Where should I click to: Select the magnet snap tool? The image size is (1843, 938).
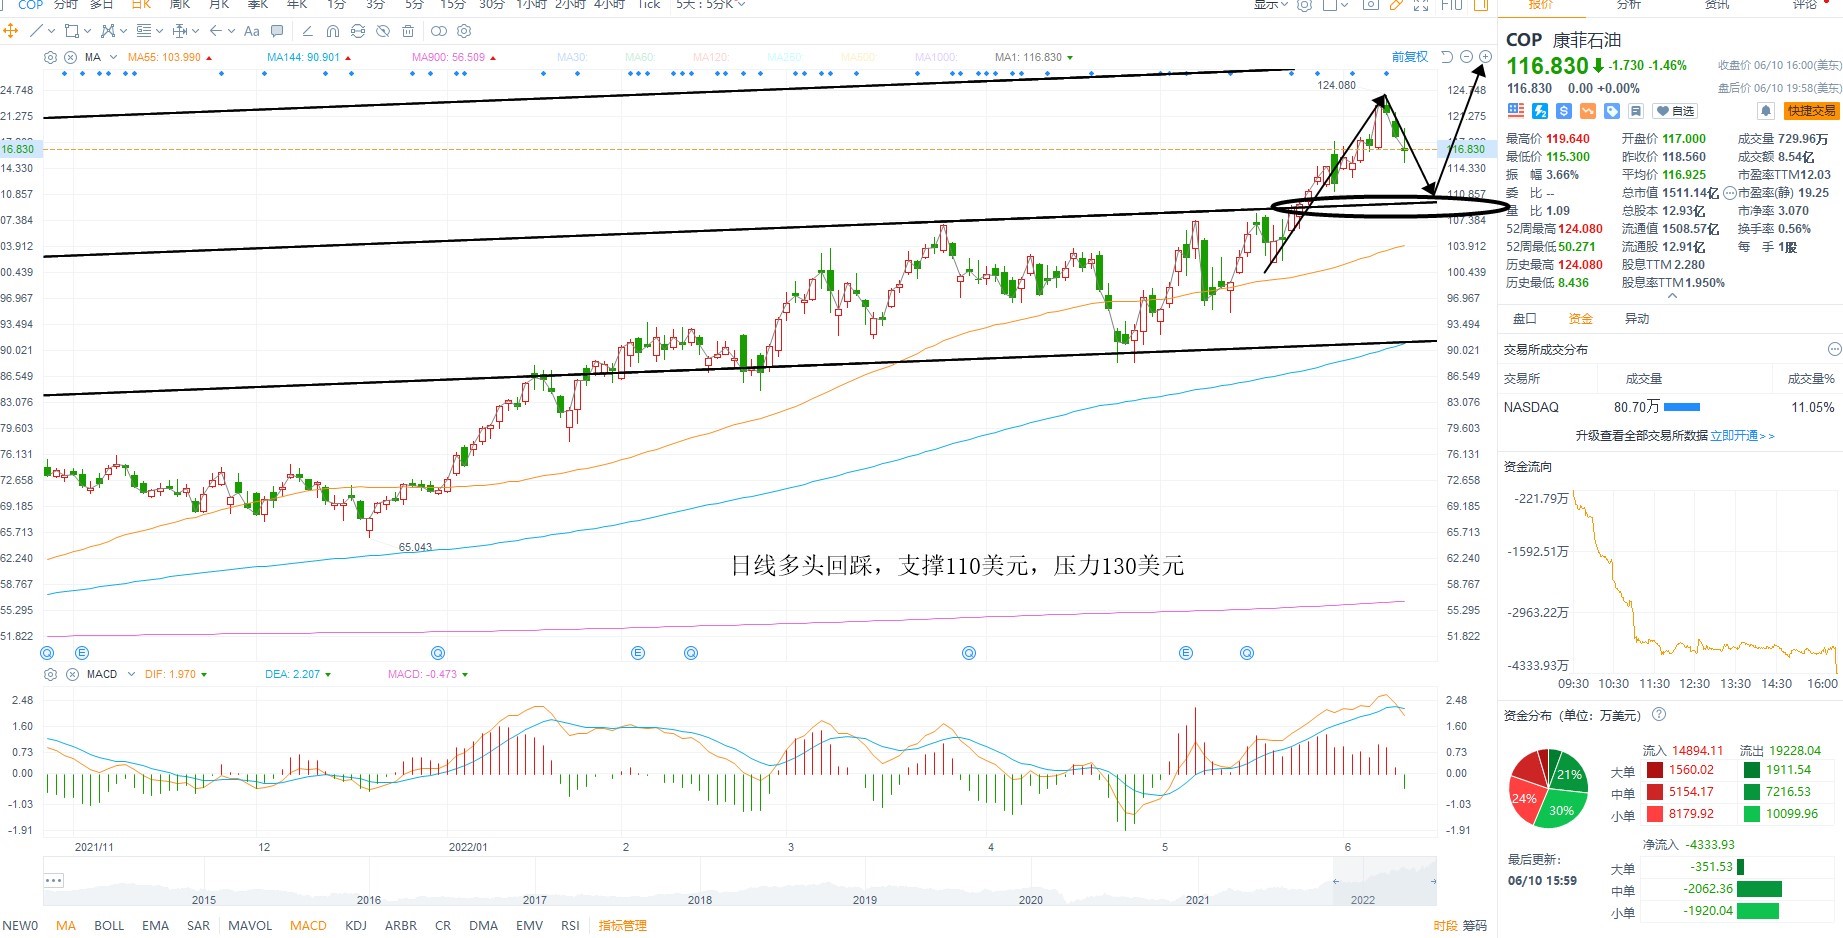pyautogui.click(x=333, y=31)
